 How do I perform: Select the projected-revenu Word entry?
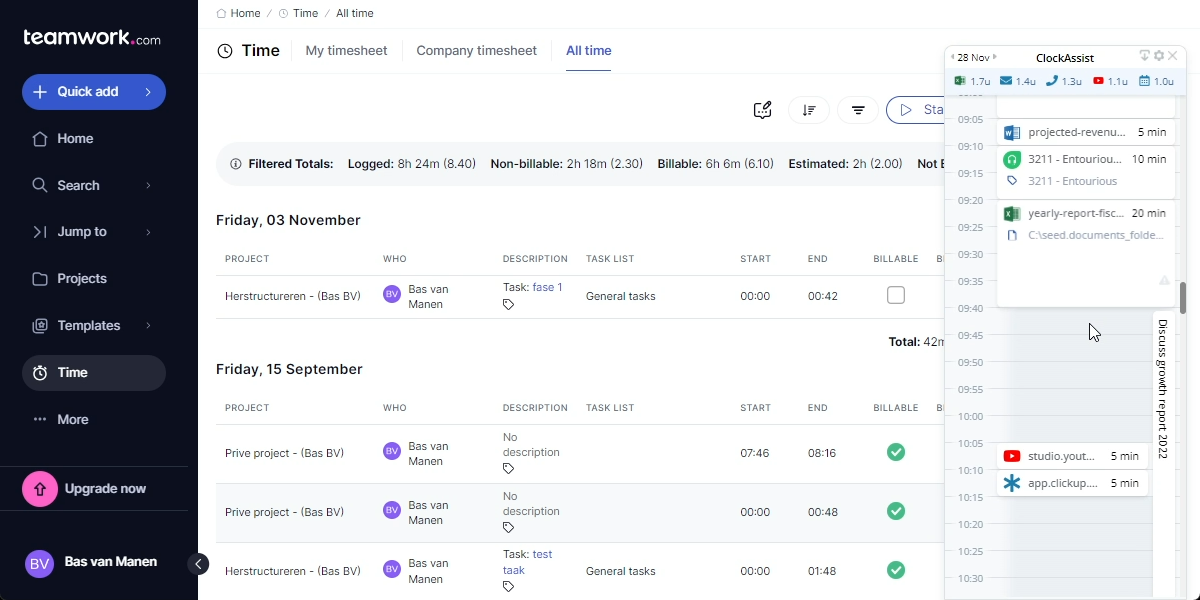pyautogui.click(x=1086, y=133)
